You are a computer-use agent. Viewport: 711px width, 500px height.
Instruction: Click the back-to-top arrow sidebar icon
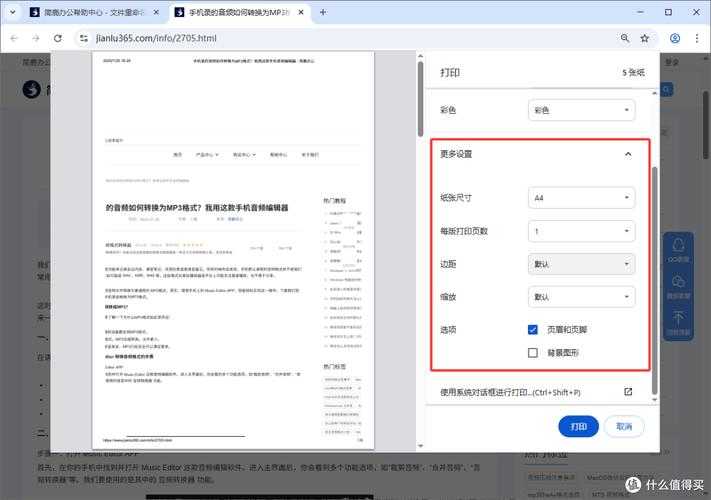[x=678, y=322]
